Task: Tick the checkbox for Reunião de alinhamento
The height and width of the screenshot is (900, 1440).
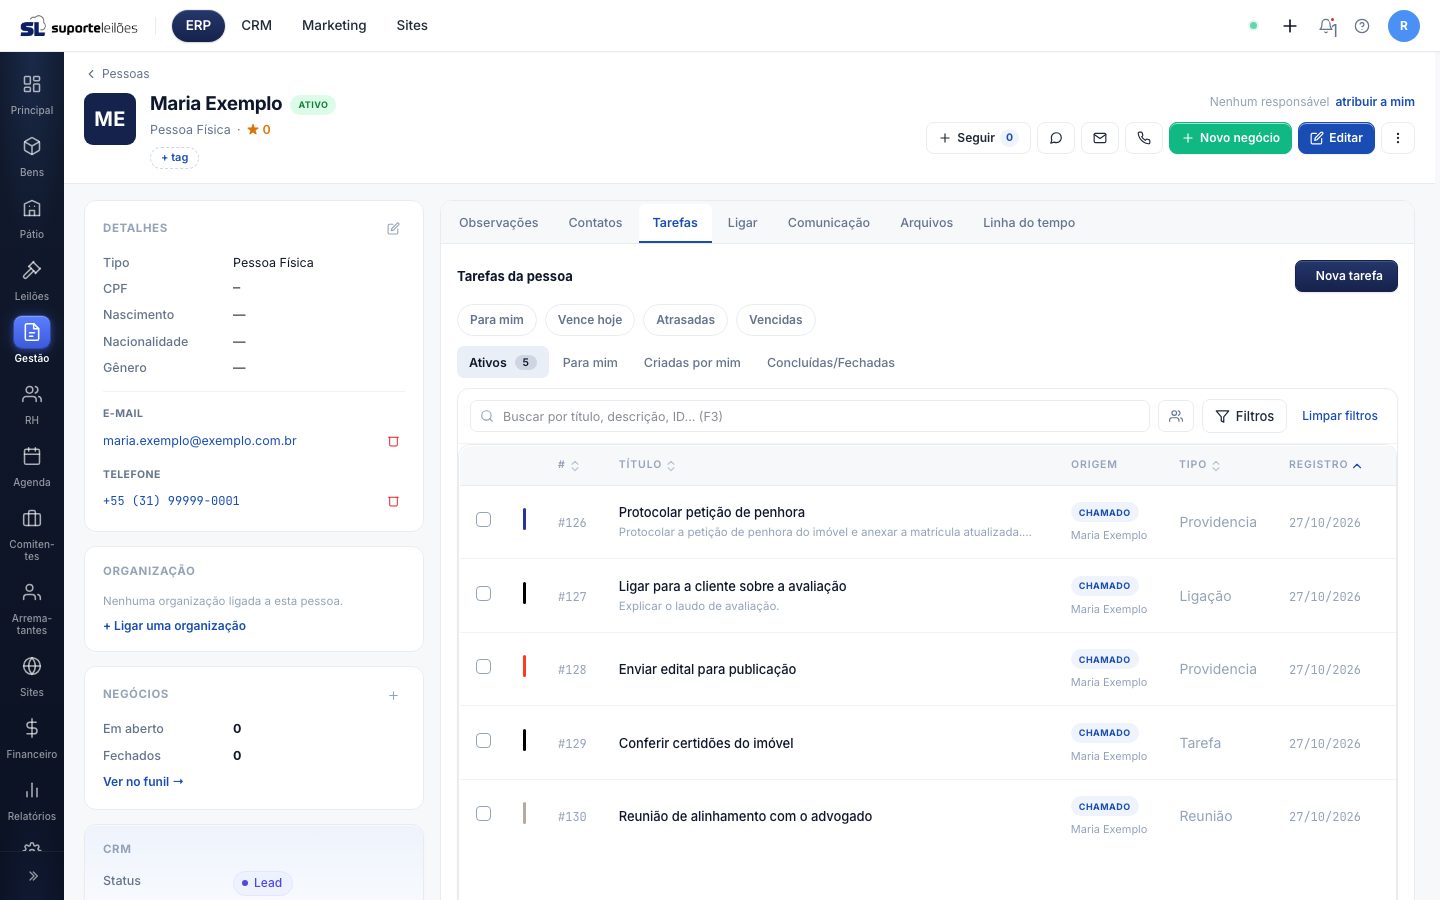Action: tap(484, 814)
